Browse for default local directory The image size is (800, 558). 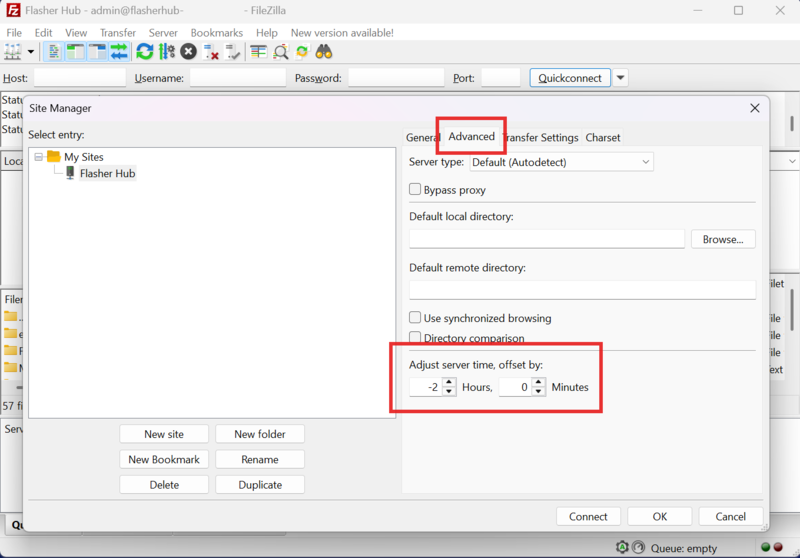tap(723, 239)
